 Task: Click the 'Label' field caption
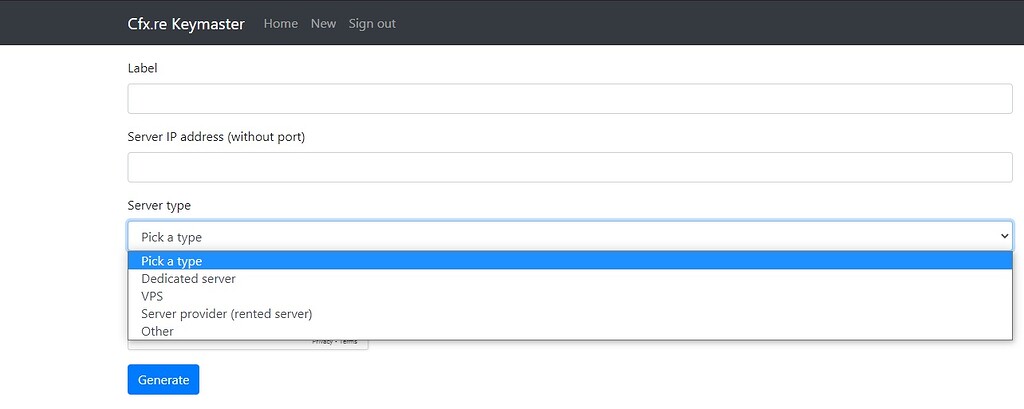(142, 68)
